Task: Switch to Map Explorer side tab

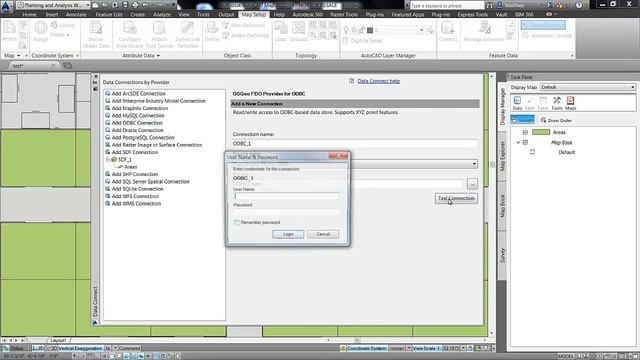Action: [x=502, y=156]
